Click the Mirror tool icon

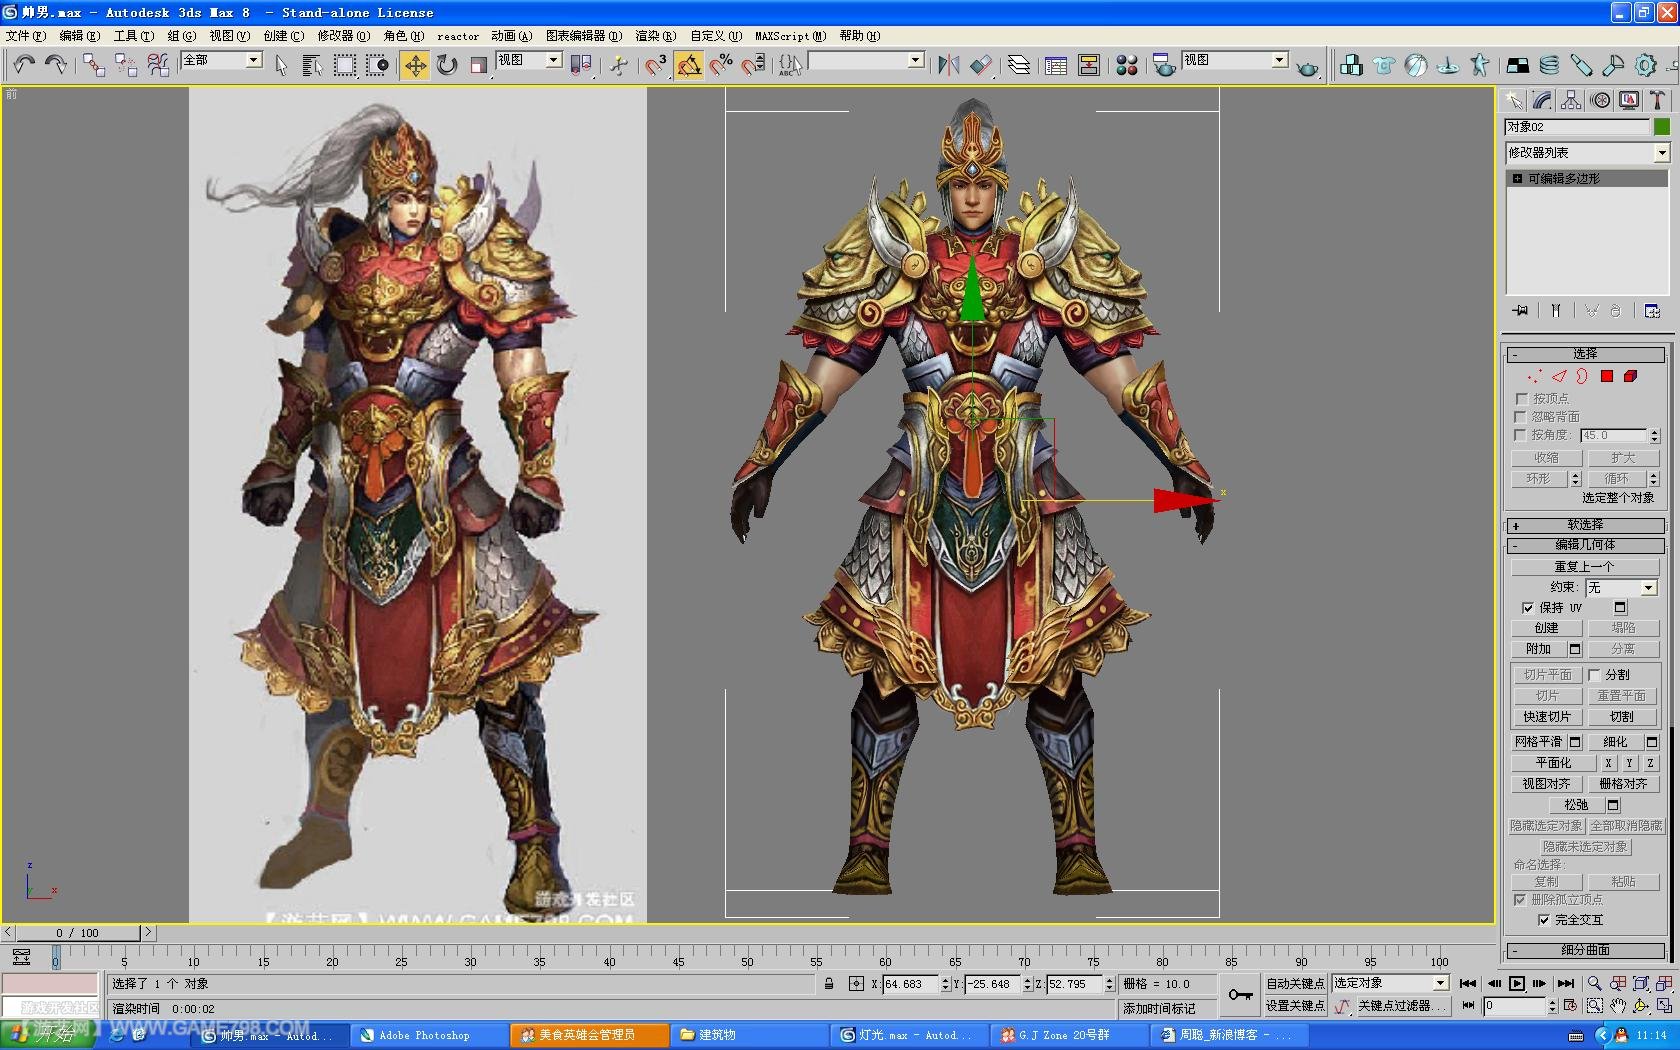(948, 65)
